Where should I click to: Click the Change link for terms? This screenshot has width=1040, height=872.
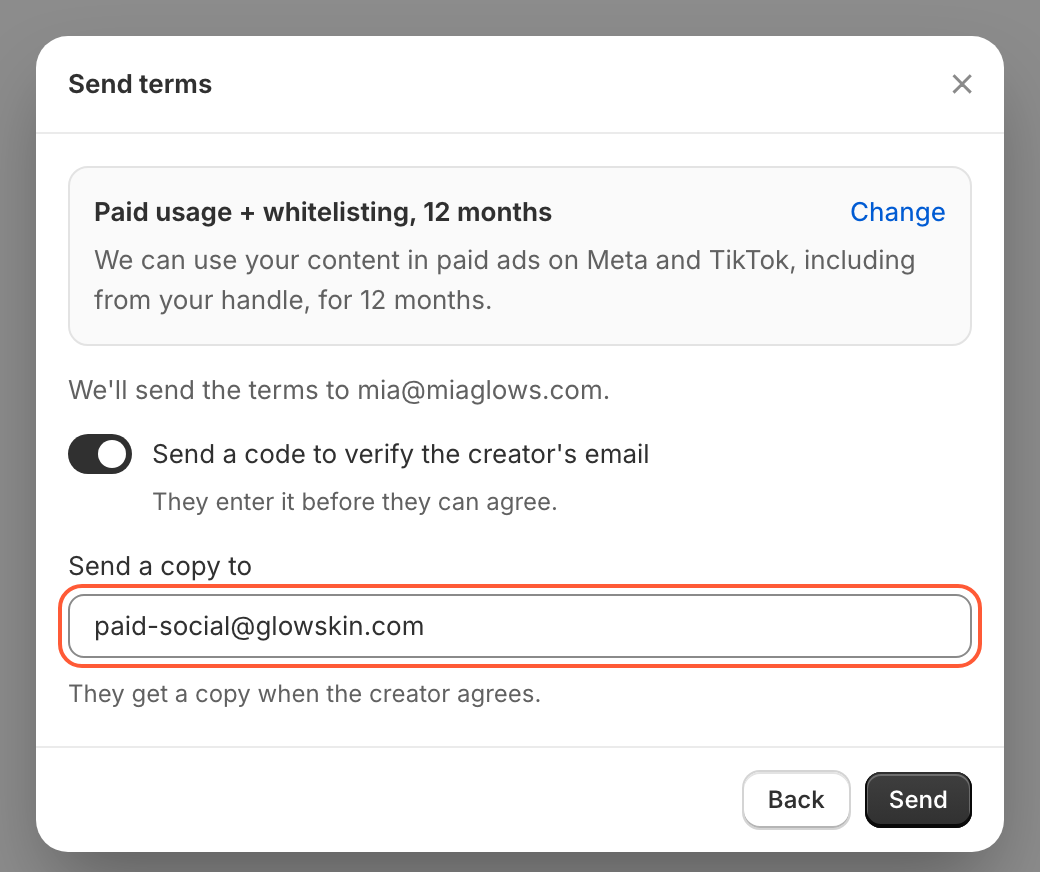pos(897,212)
